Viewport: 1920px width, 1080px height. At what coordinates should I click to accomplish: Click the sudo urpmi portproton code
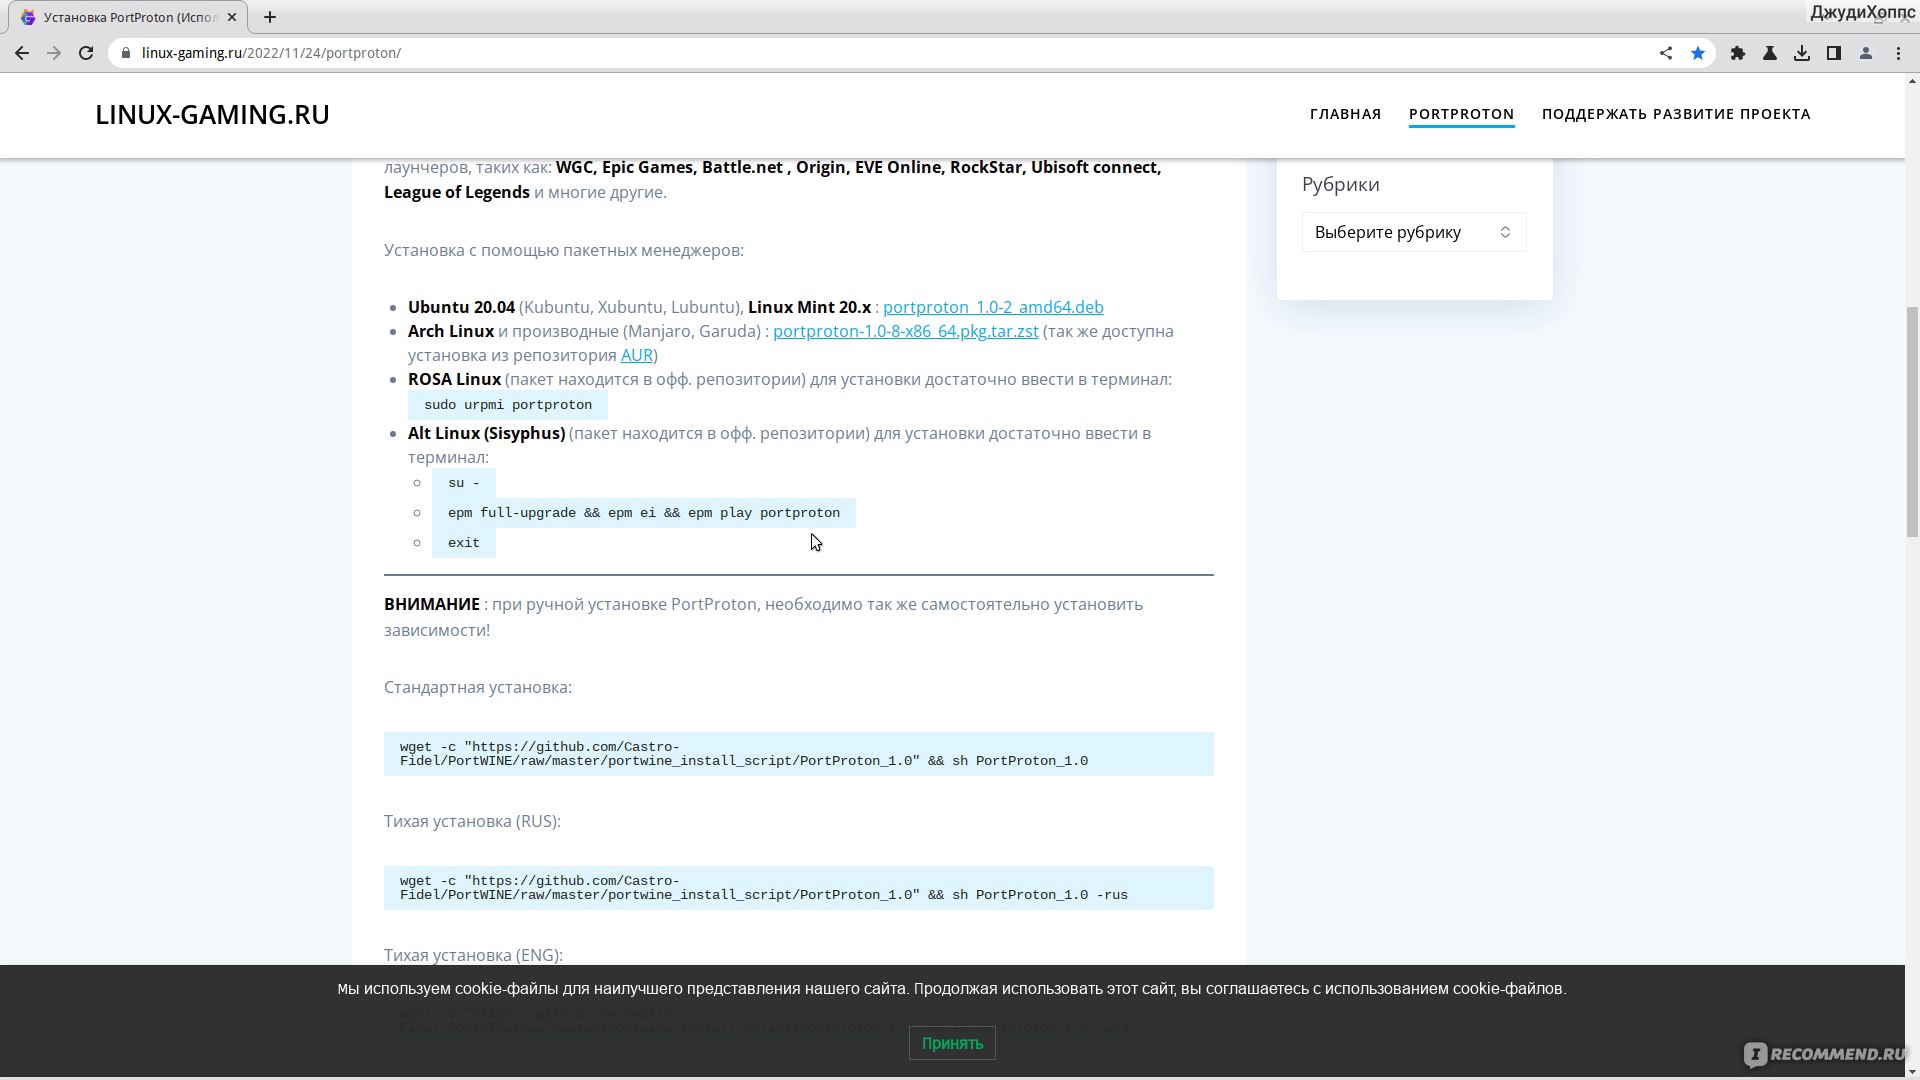click(508, 405)
